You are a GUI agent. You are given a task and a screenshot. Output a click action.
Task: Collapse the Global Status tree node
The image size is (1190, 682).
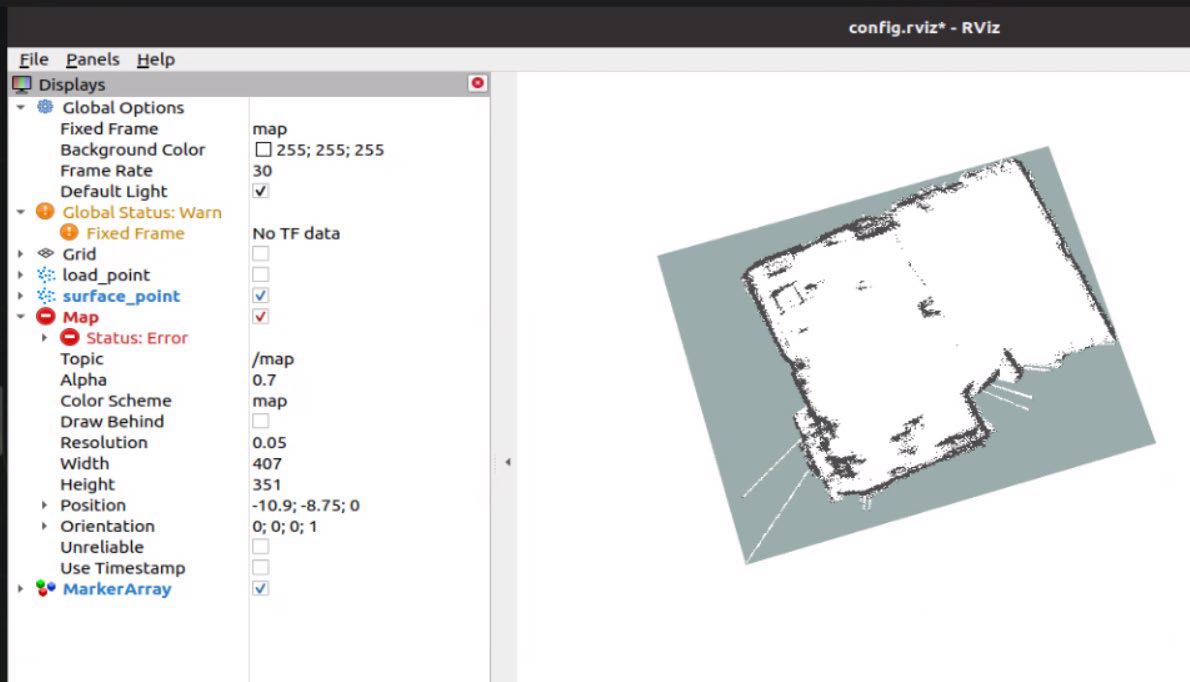coord(20,212)
